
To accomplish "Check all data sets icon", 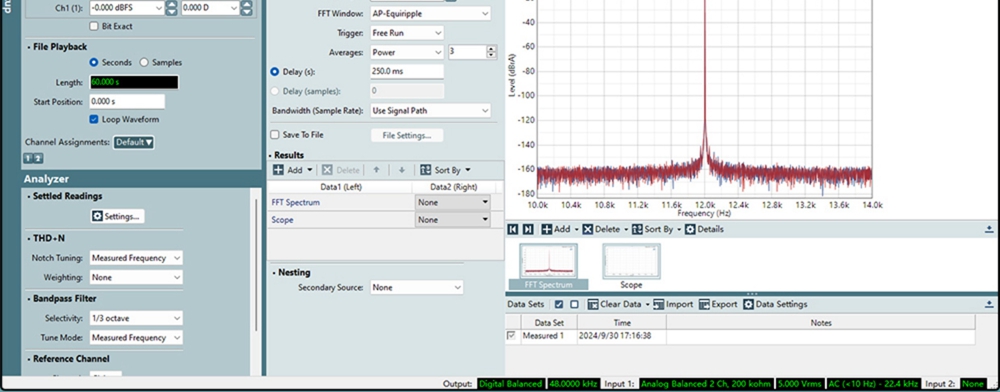I will (559, 304).
